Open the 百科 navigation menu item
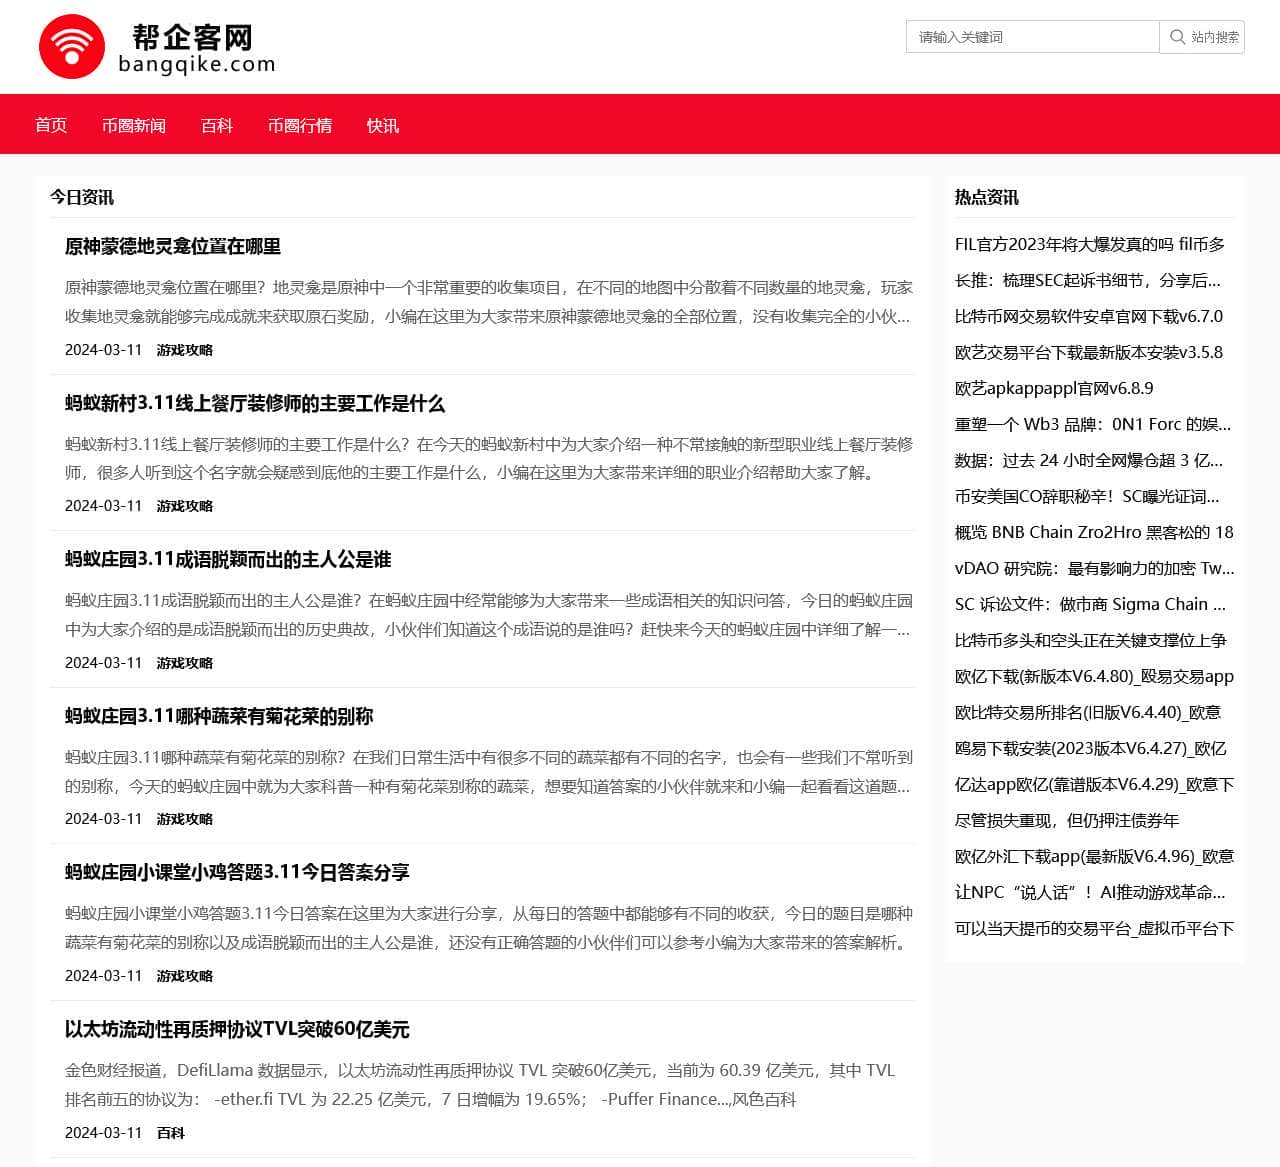Viewport: 1280px width, 1167px height. 216,124
